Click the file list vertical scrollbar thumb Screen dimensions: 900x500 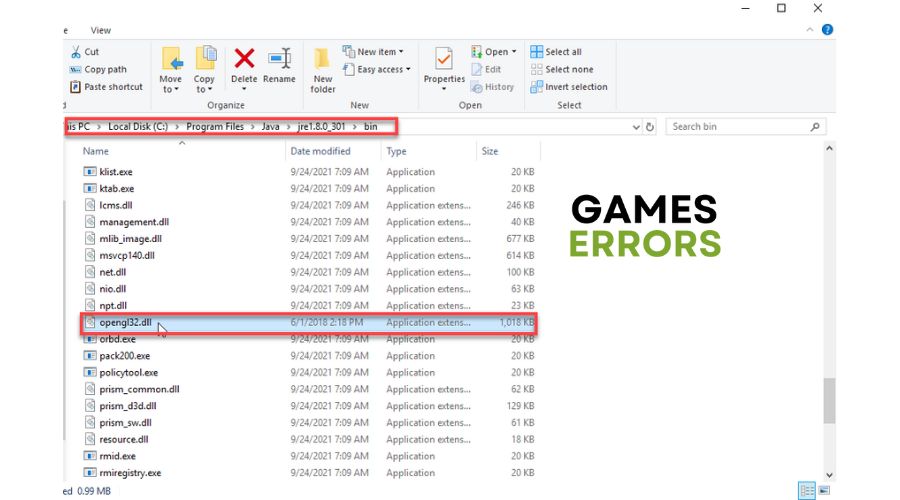click(x=829, y=401)
